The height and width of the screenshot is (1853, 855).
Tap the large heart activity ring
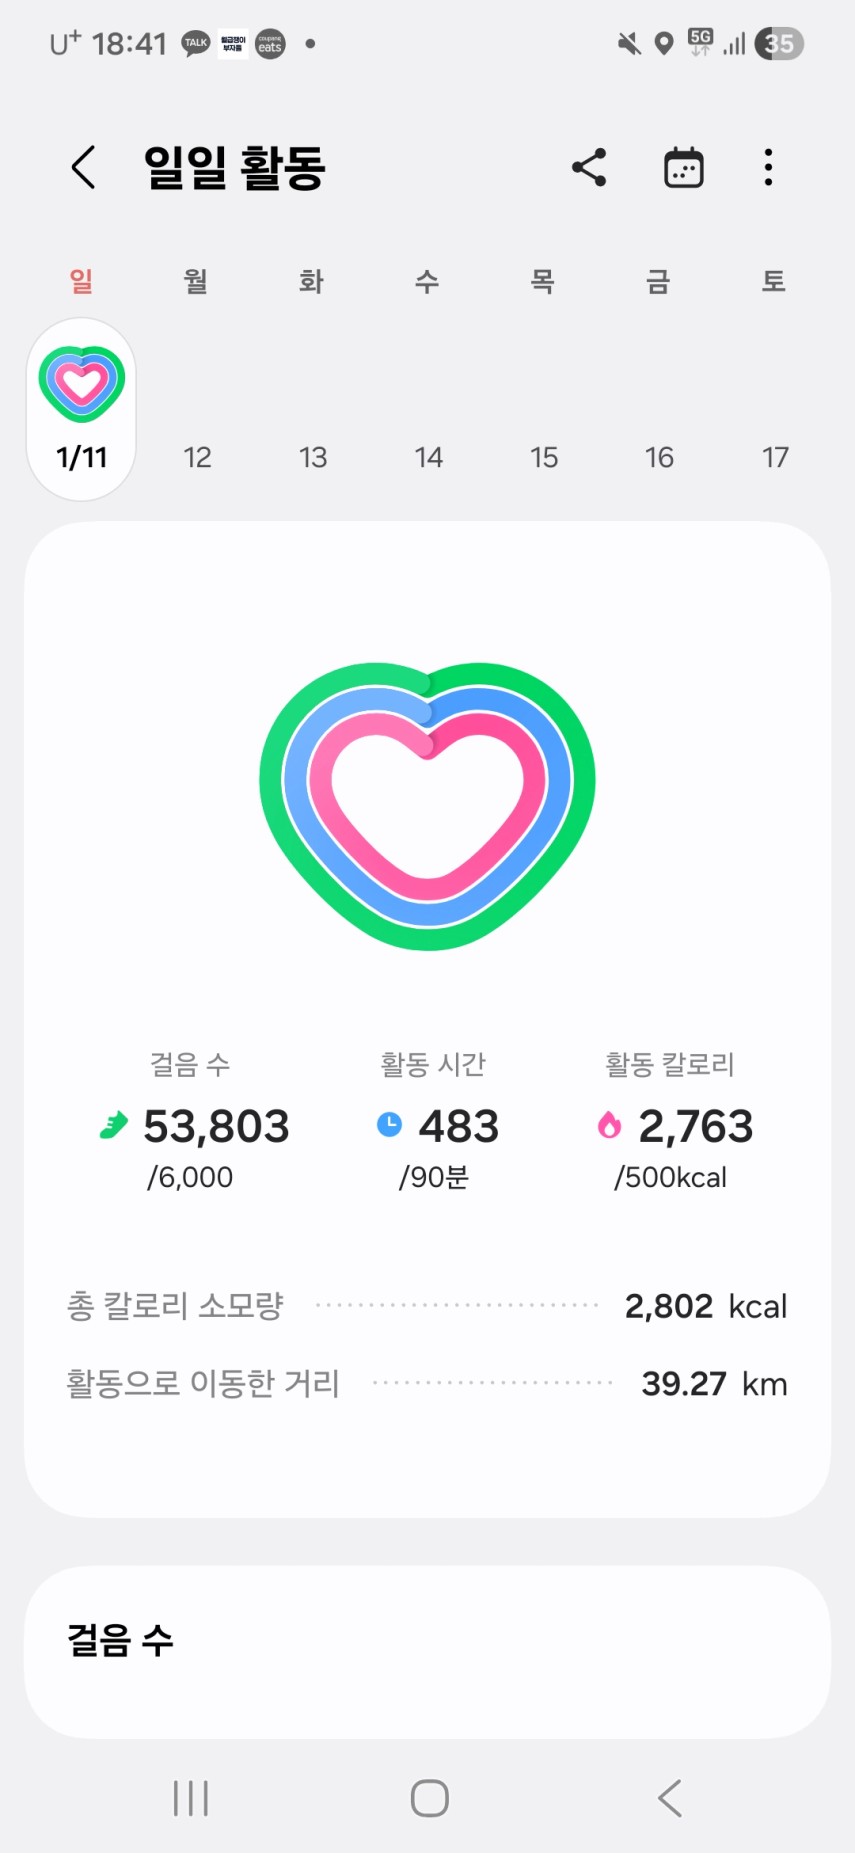tap(428, 805)
